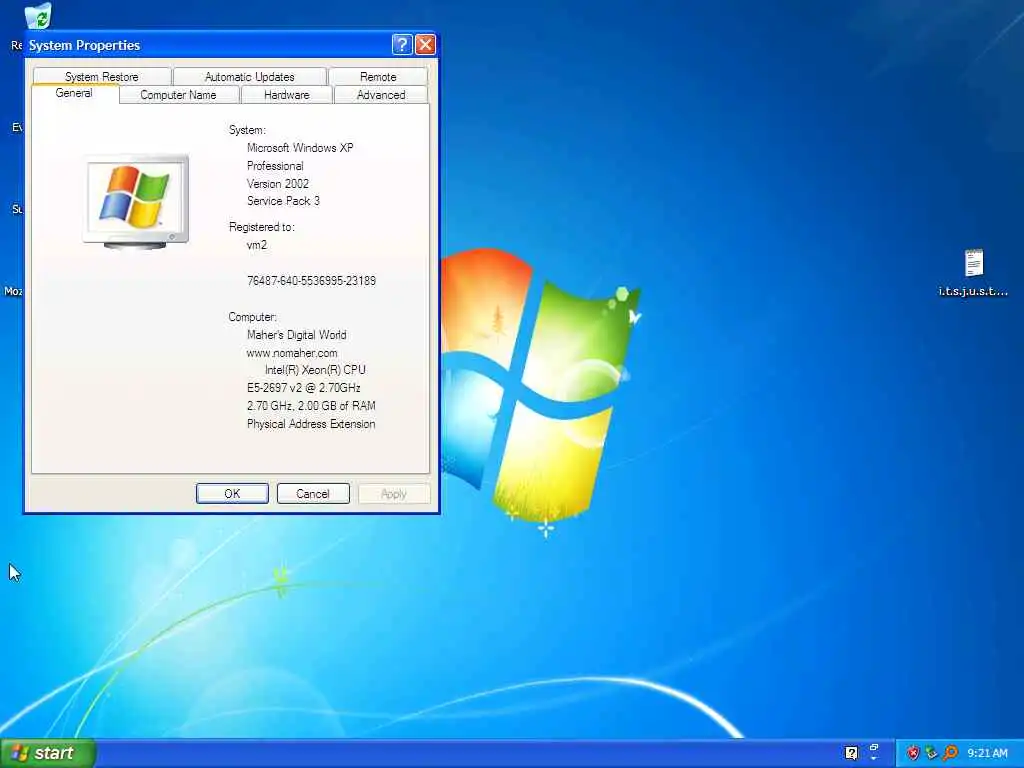Screen dimensions: 1024x768
Task: Click the 'Microsoft Windows XP' line
Action: pos(300,148)
